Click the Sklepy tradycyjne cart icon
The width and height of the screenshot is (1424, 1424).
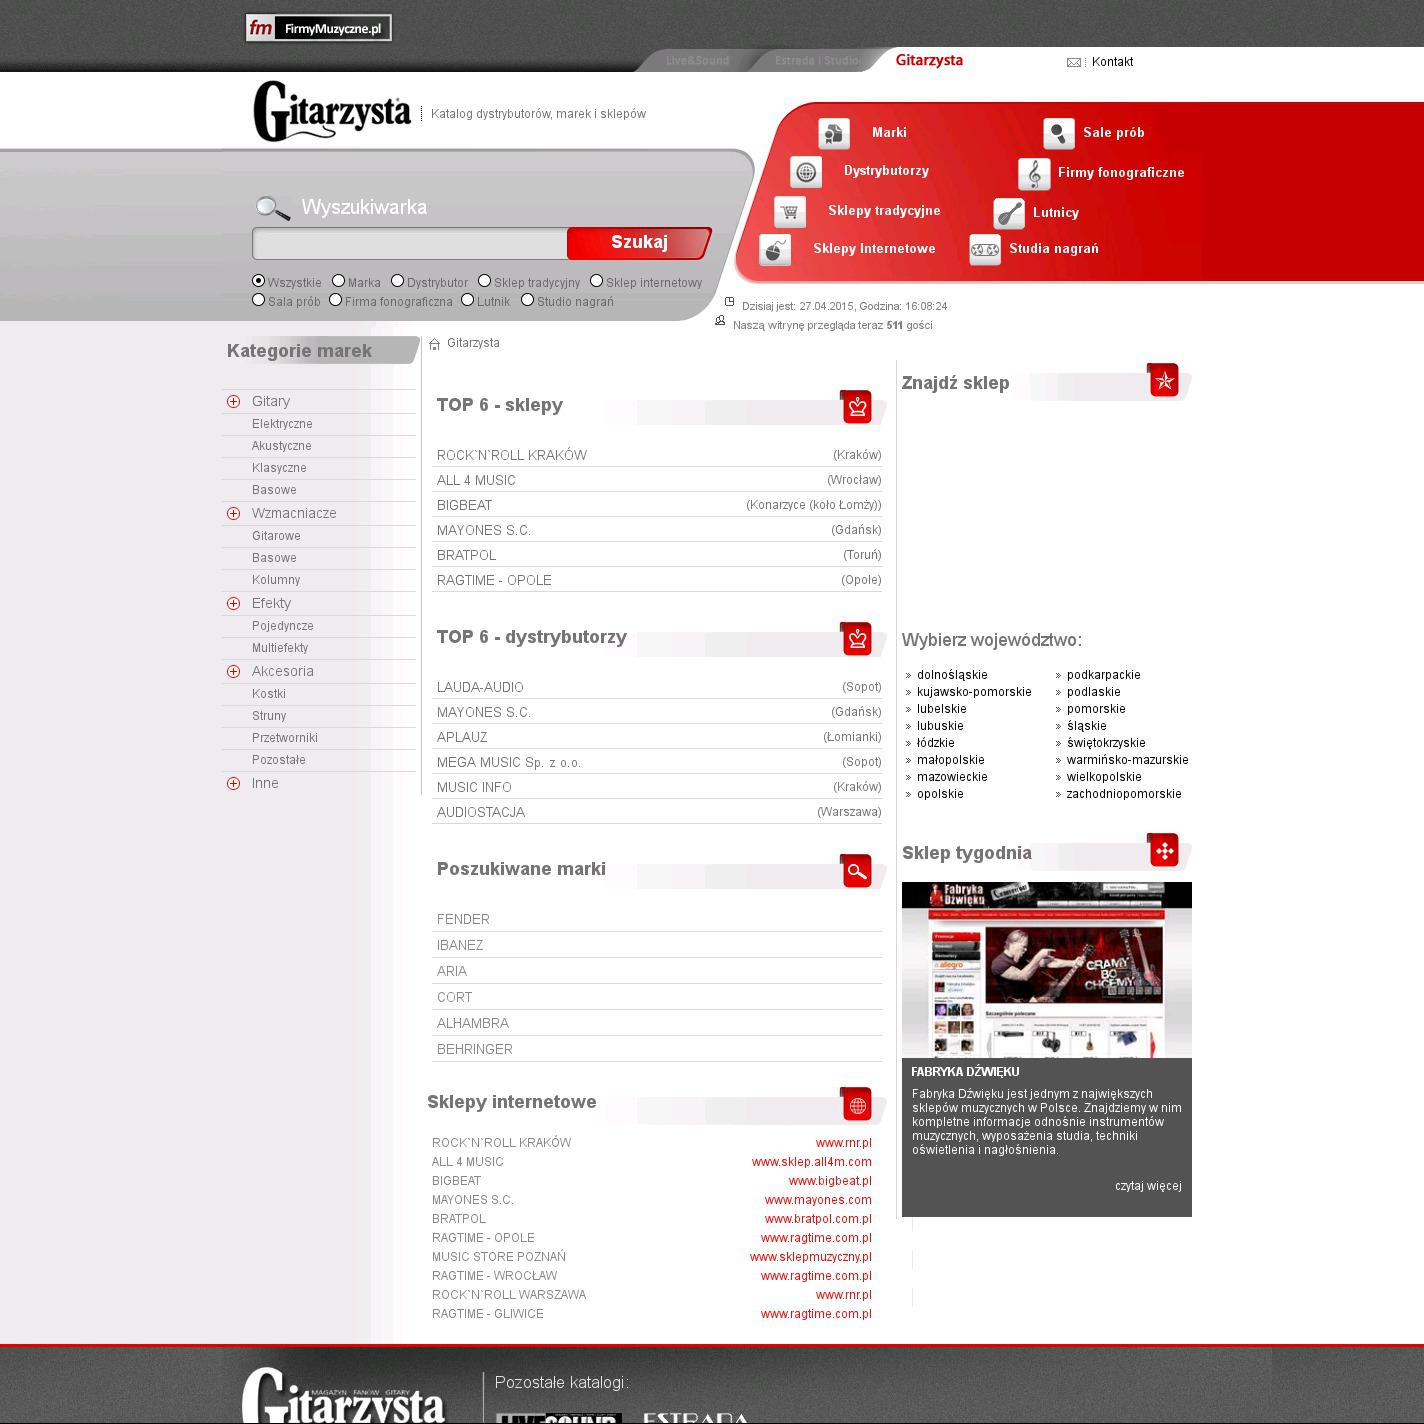(x=790, y=211)
